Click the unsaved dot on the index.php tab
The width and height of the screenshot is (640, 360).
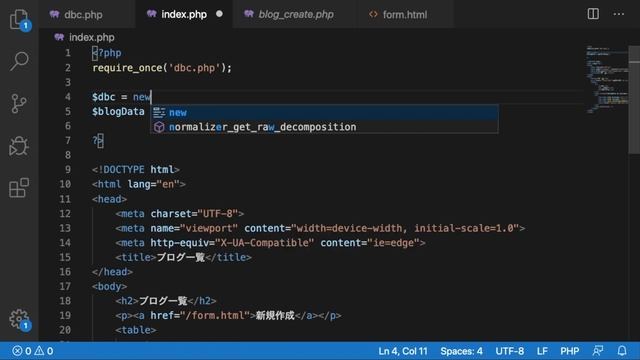[x=219, y=14]
